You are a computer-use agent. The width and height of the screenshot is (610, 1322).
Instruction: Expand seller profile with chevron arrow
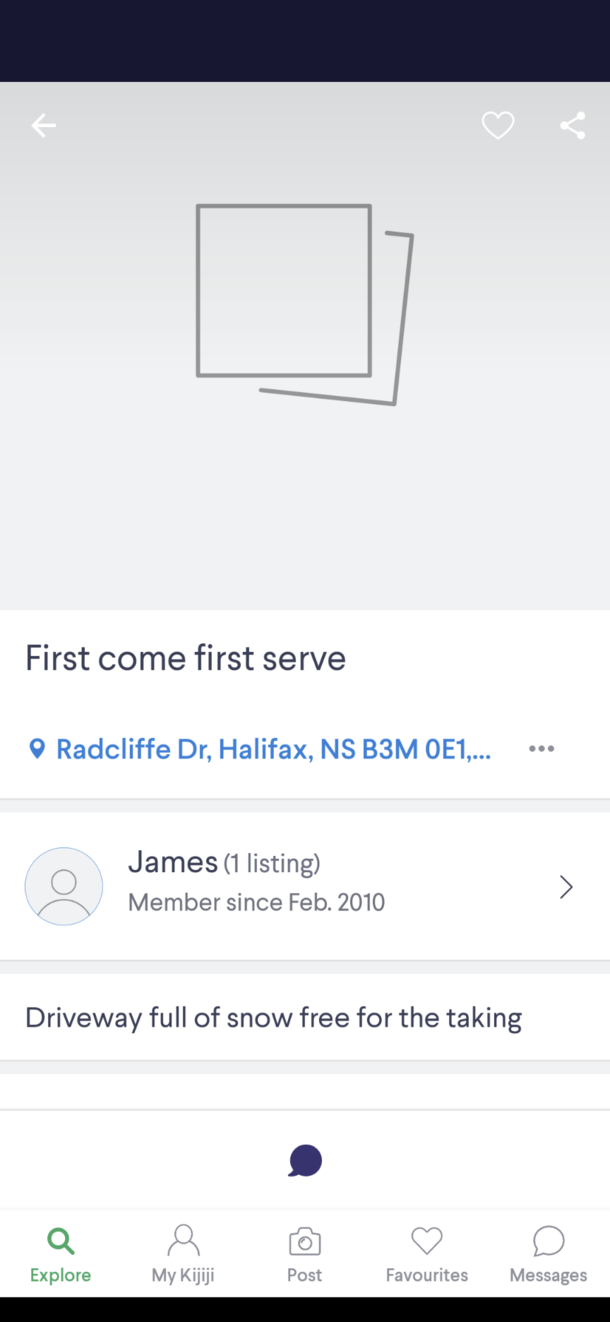tap(566, 887)
